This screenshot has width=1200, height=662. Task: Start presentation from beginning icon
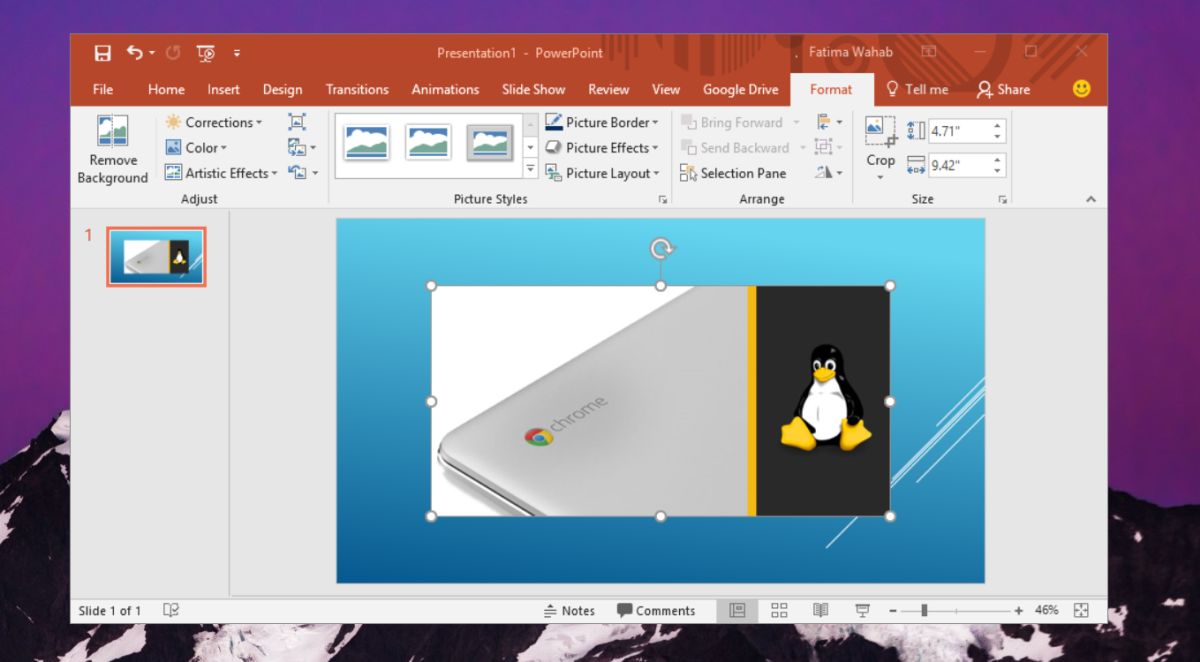click(x=205, y=53)
